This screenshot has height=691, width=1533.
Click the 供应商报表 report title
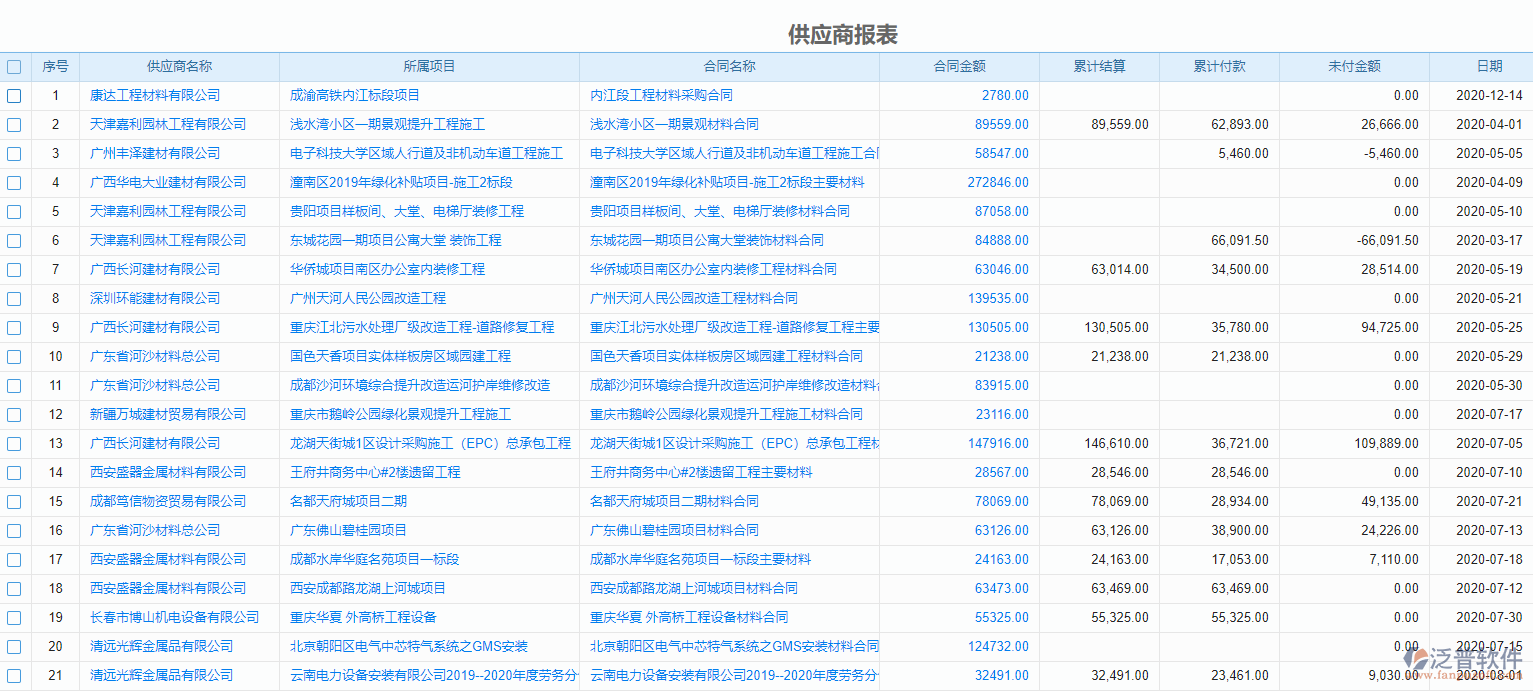(x=841, y=33)
